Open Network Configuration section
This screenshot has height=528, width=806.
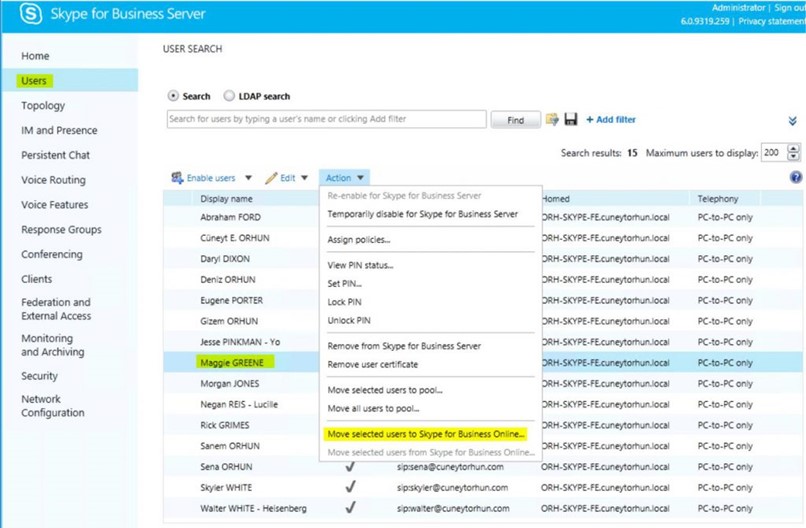[x=52, y=406]
